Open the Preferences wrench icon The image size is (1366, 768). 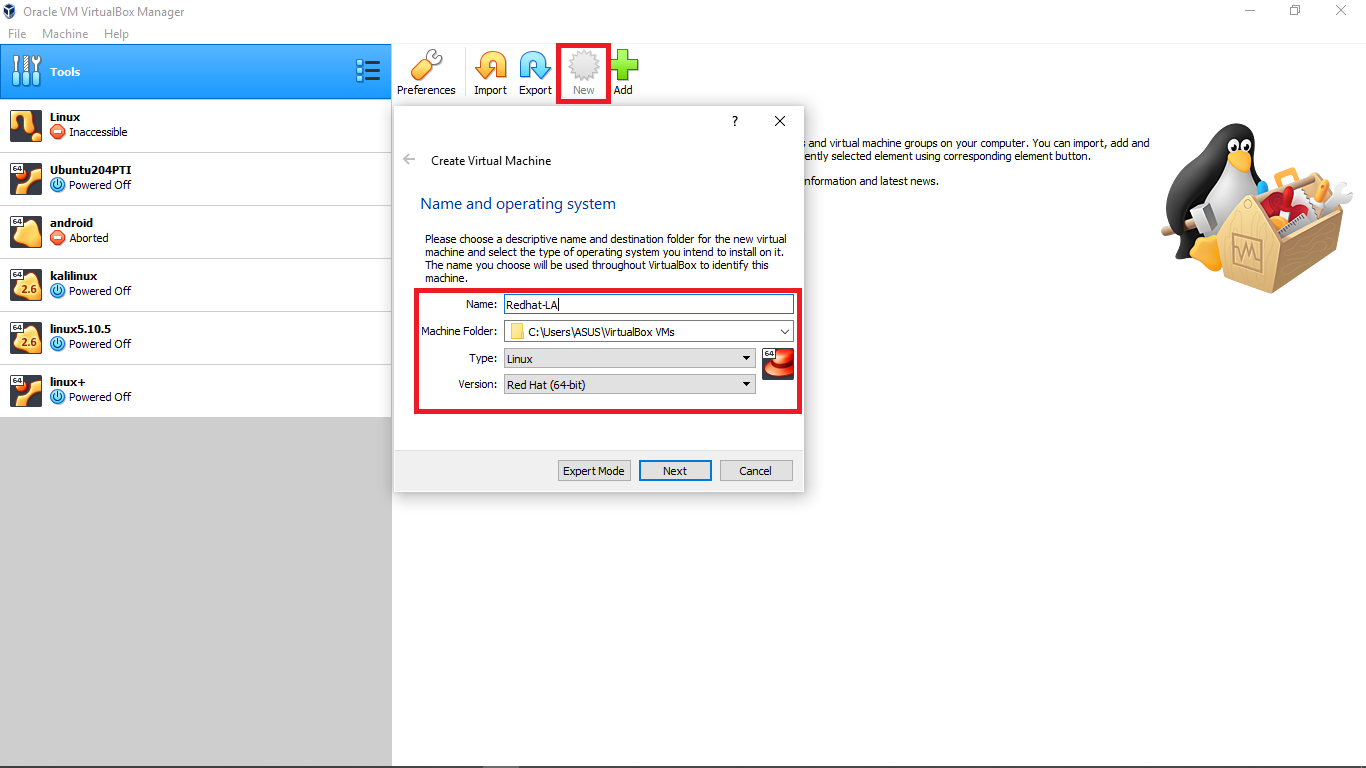point(426,66)
